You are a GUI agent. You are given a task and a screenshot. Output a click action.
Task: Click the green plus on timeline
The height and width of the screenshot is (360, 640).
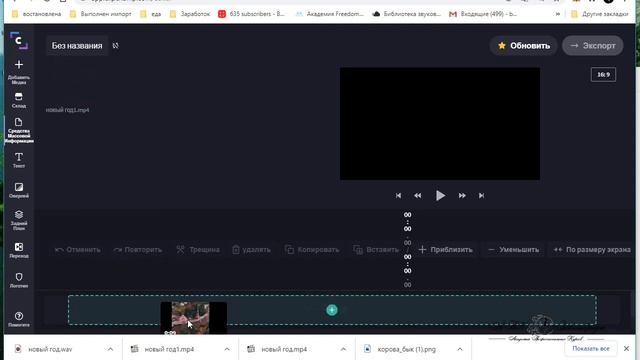coord(332,310)
